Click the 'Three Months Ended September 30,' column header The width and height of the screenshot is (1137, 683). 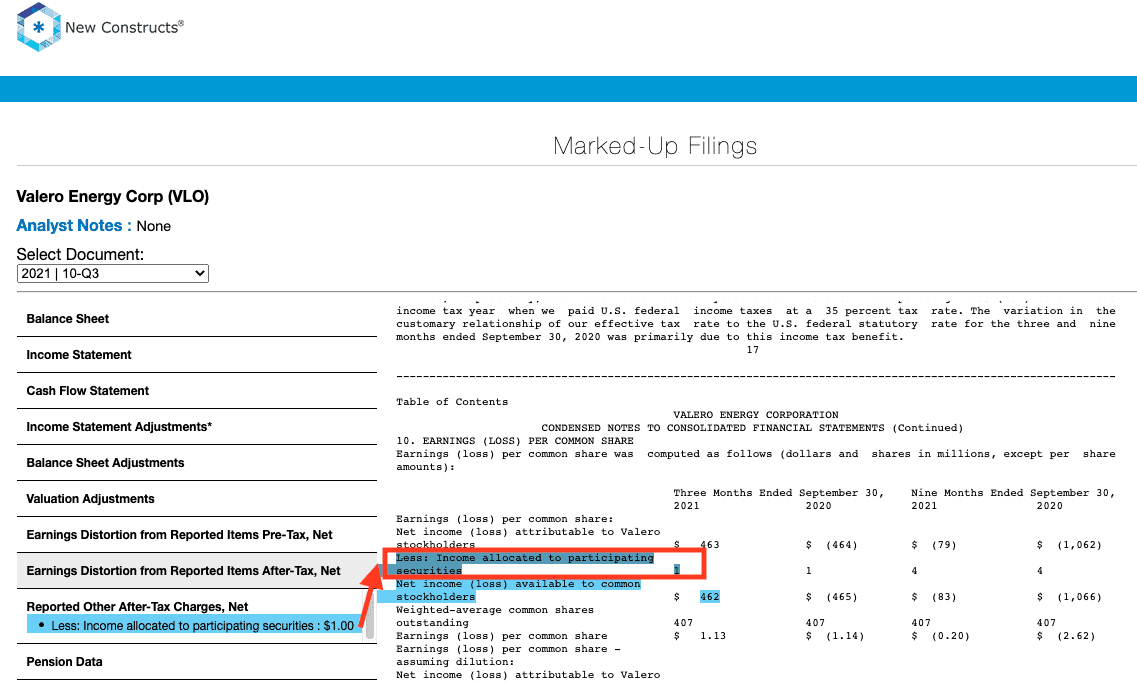779,493
